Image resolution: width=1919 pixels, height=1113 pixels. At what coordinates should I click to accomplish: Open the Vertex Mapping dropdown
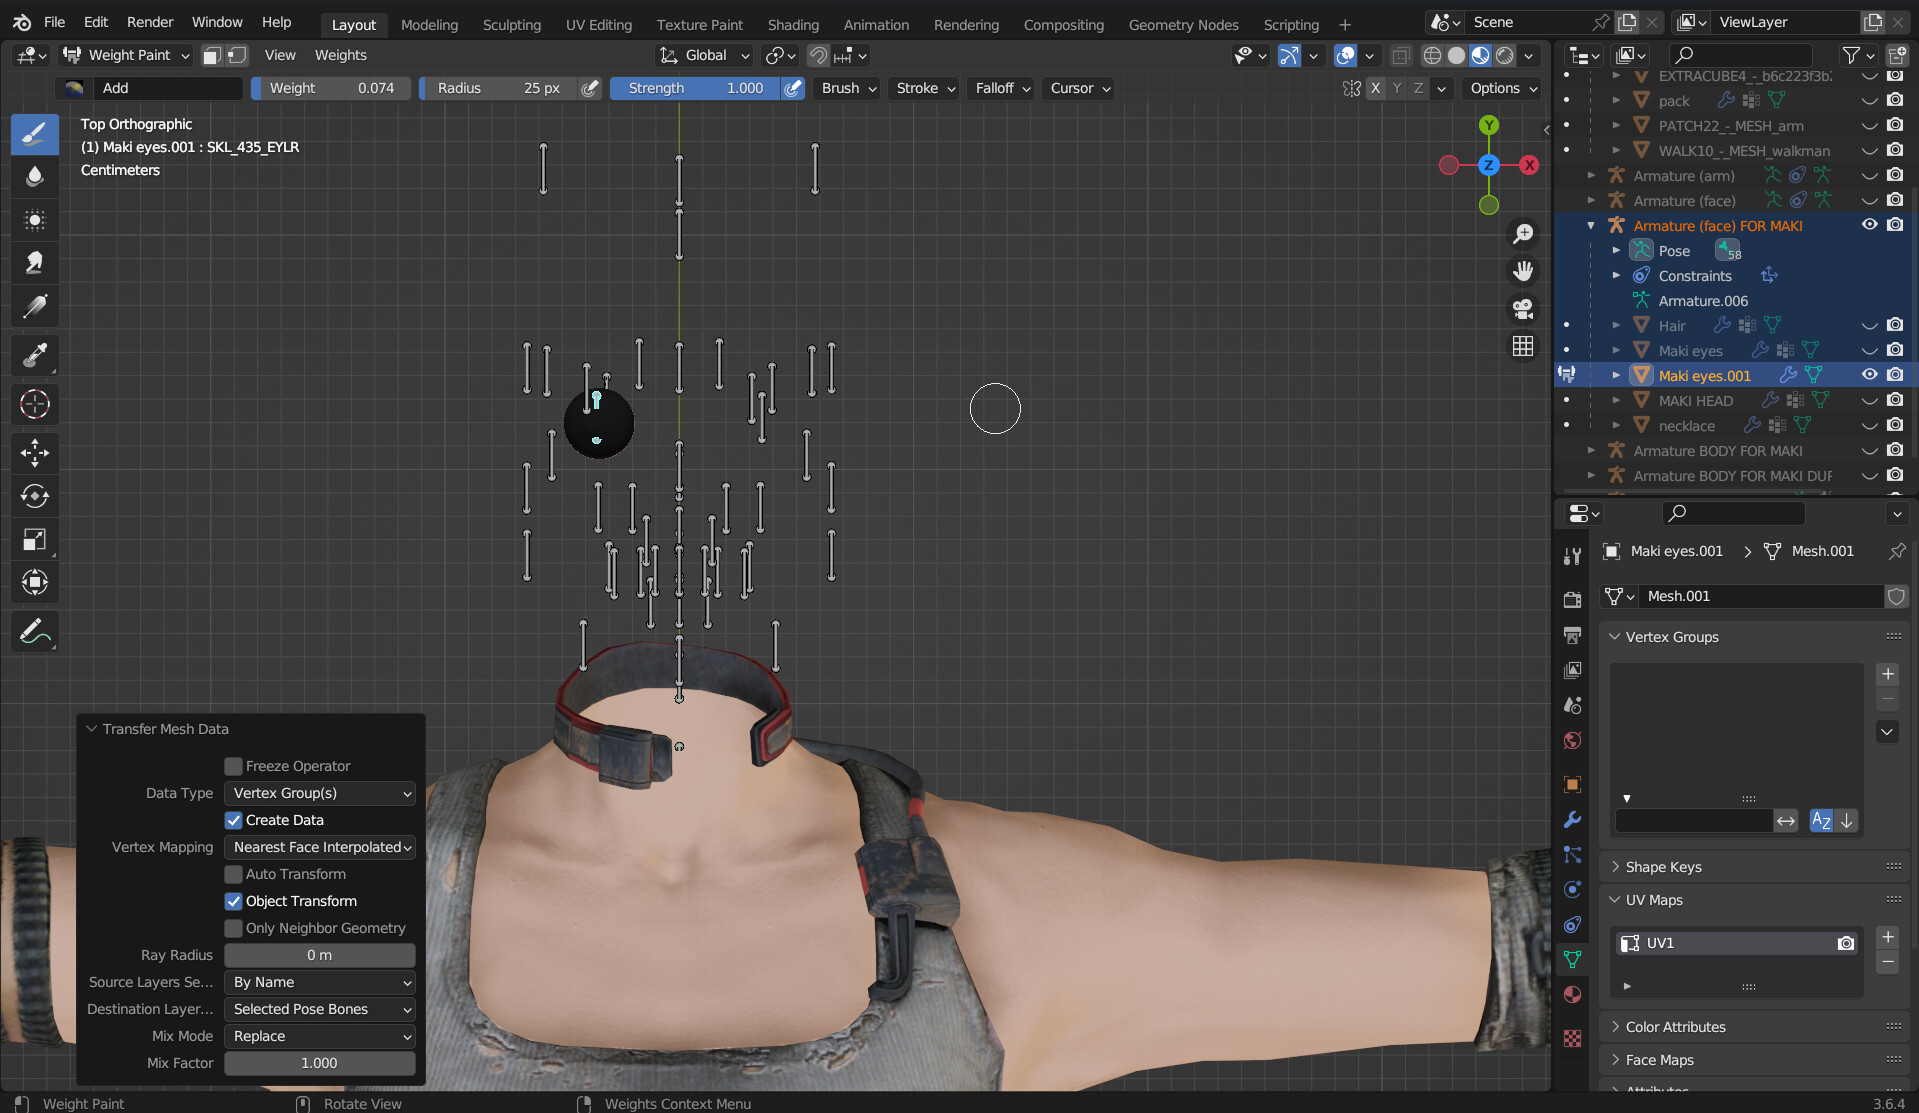[319, 847]
